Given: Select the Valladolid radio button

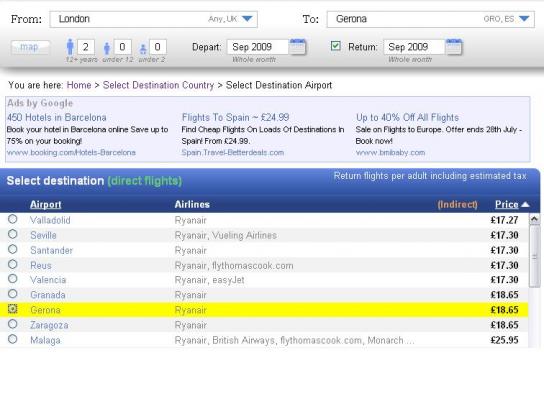Looking at the screenshot, I should click(12, 219).
